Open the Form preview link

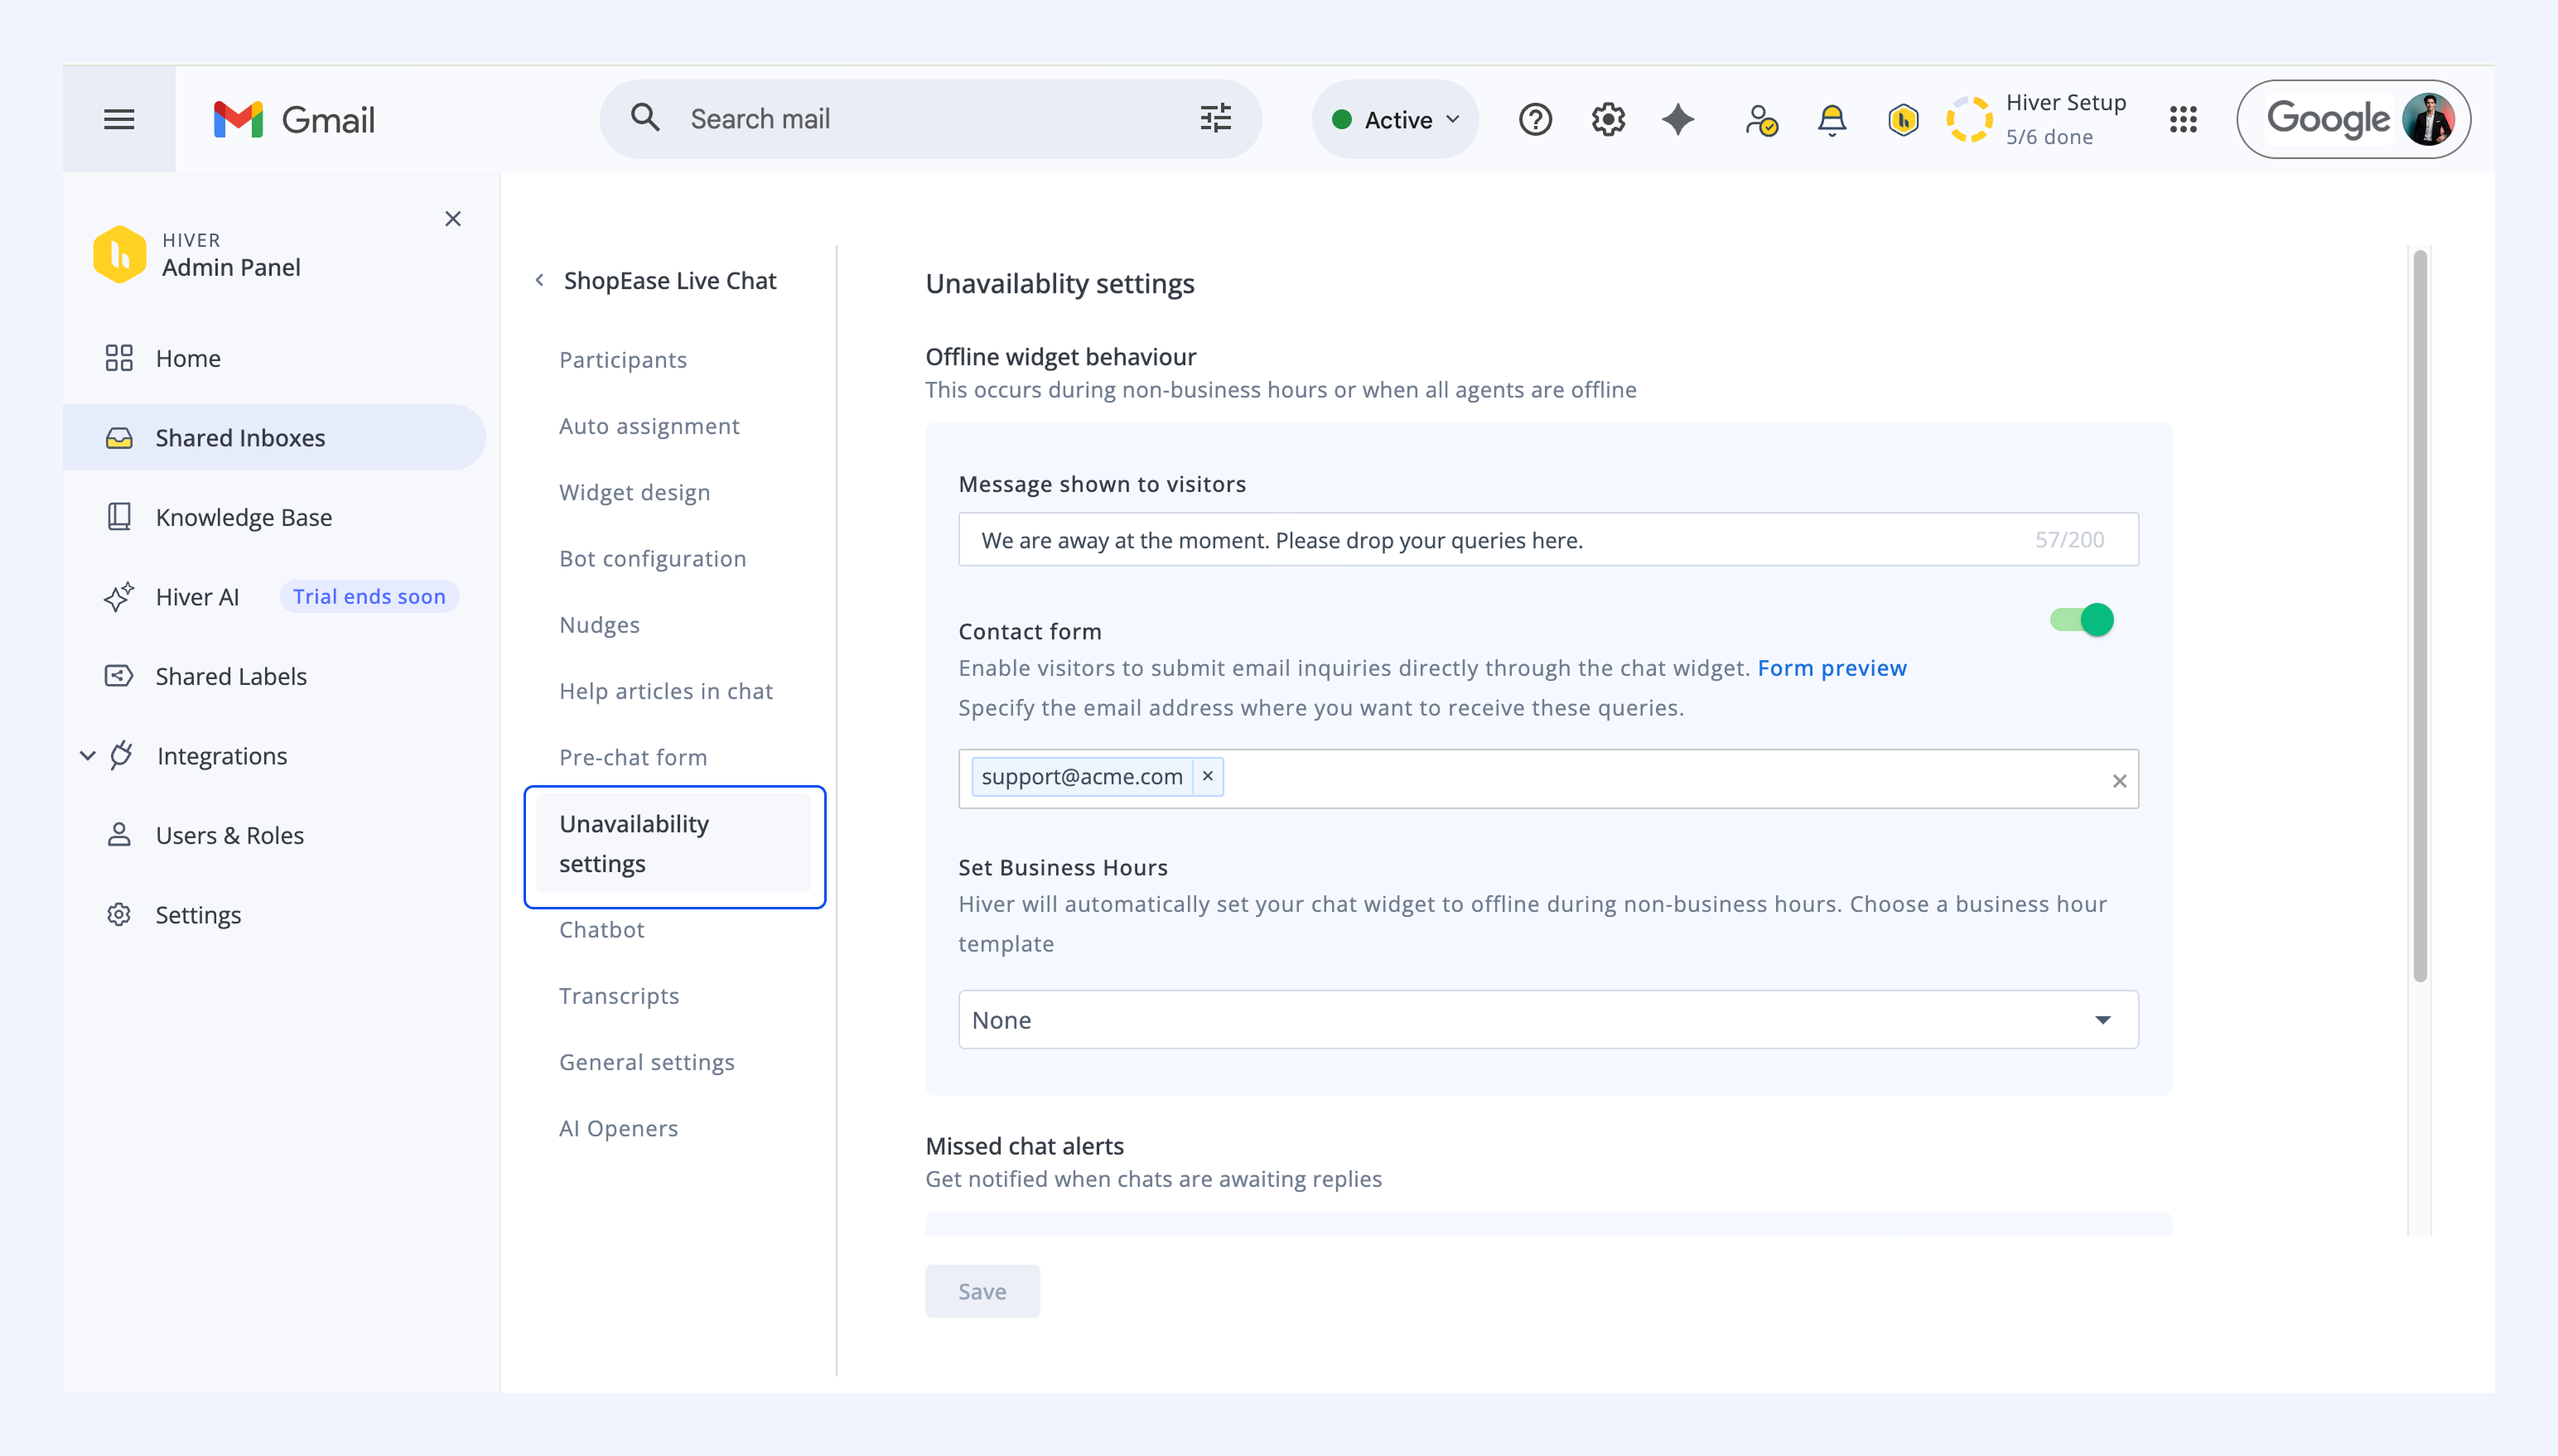click(1831, 667)
